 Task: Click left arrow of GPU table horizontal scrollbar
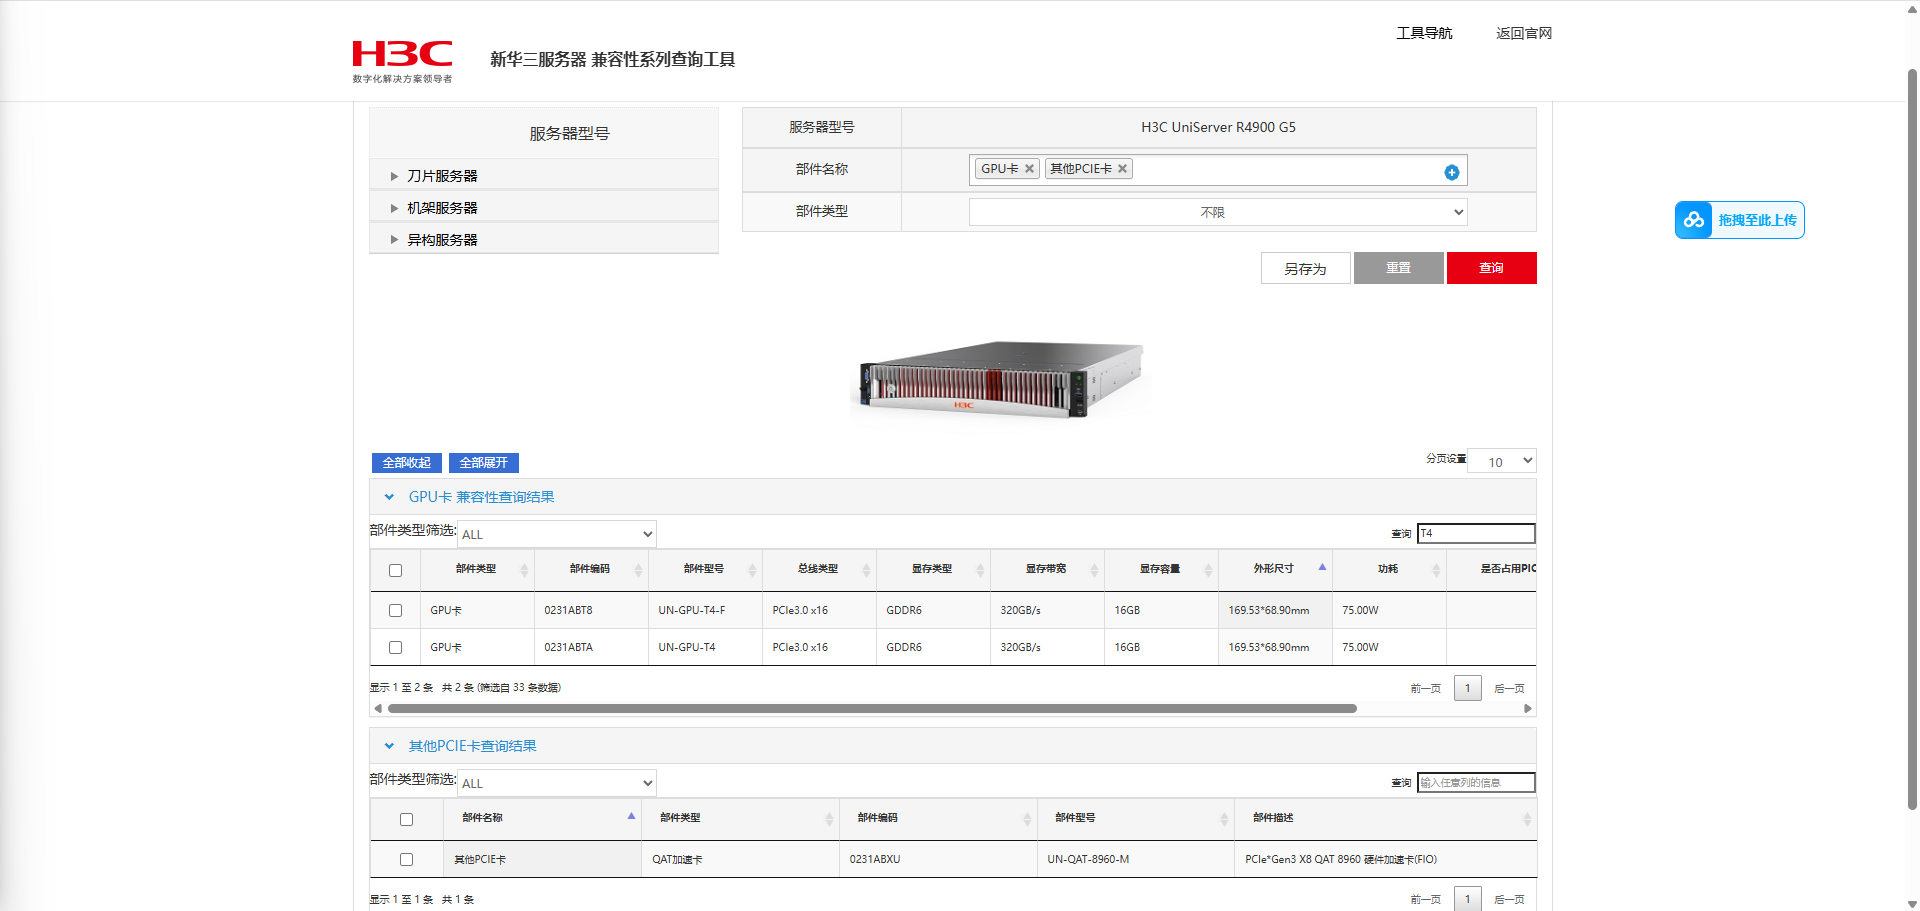pos(378,708)
